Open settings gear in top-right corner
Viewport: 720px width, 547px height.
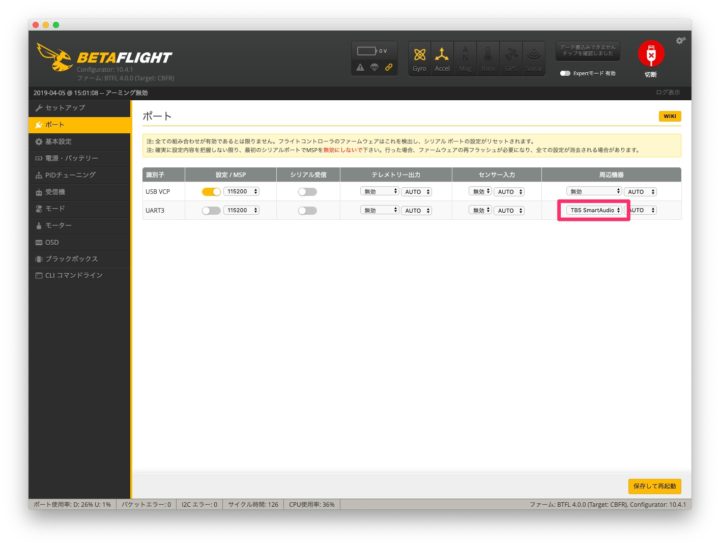681,40
